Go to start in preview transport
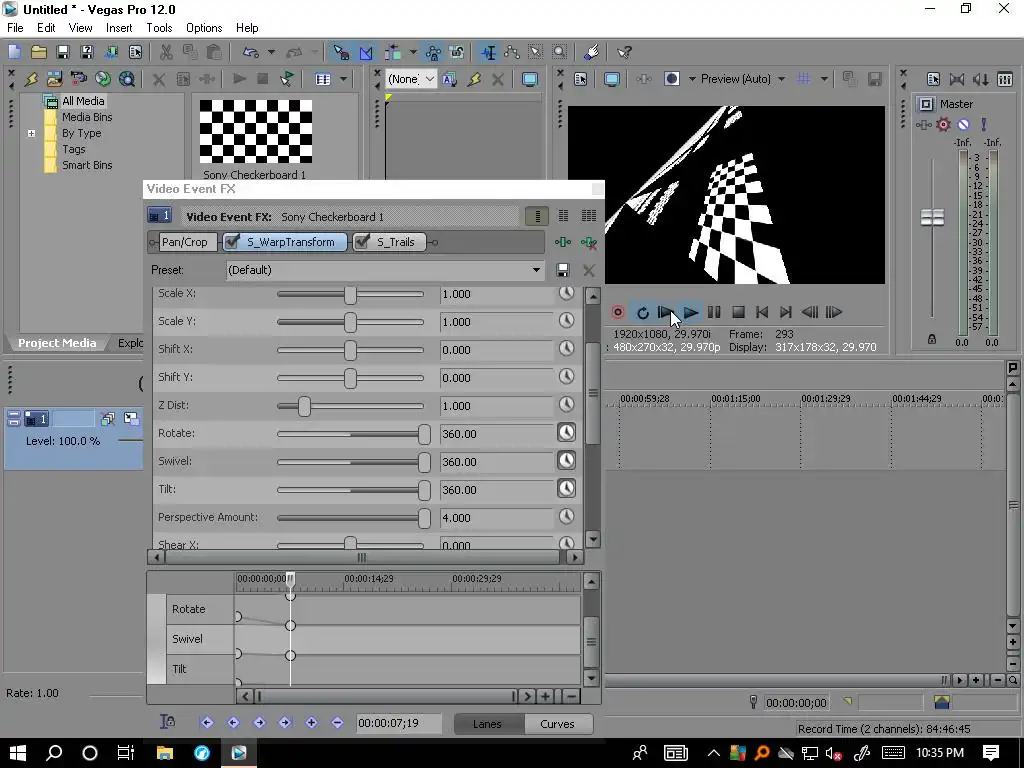This screenshot has width=1024, height=768. (762, 312)
